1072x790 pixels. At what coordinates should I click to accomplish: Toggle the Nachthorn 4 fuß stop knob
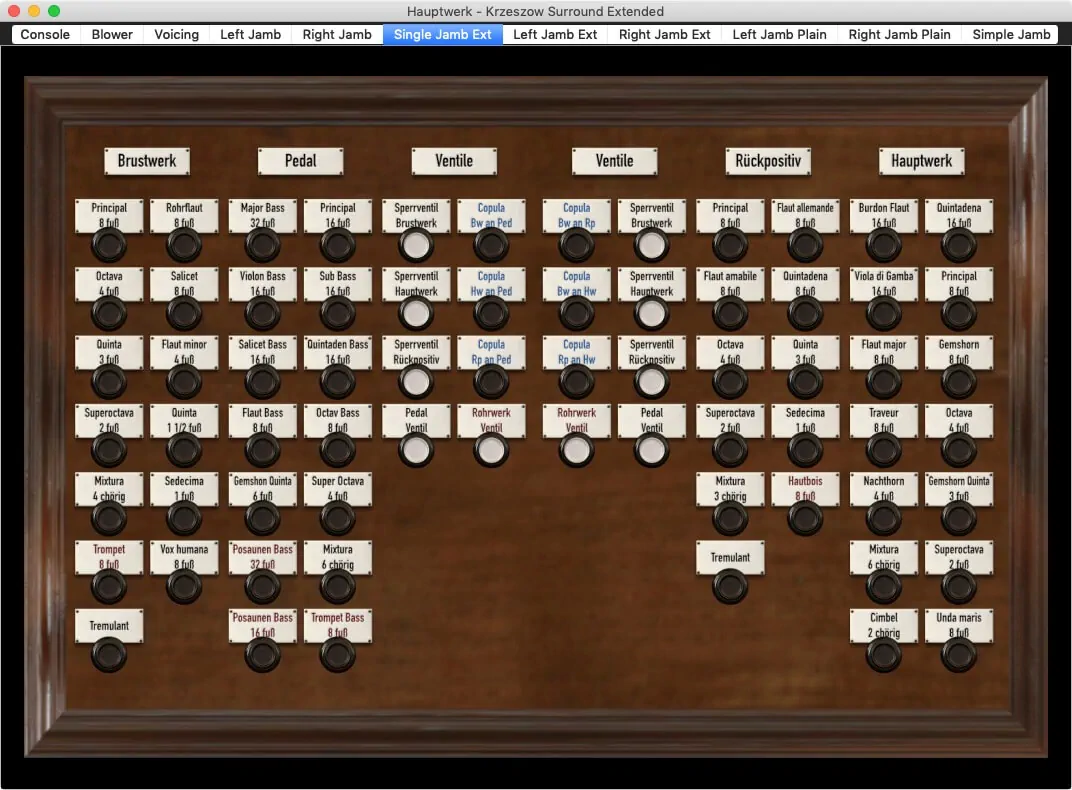884,518
